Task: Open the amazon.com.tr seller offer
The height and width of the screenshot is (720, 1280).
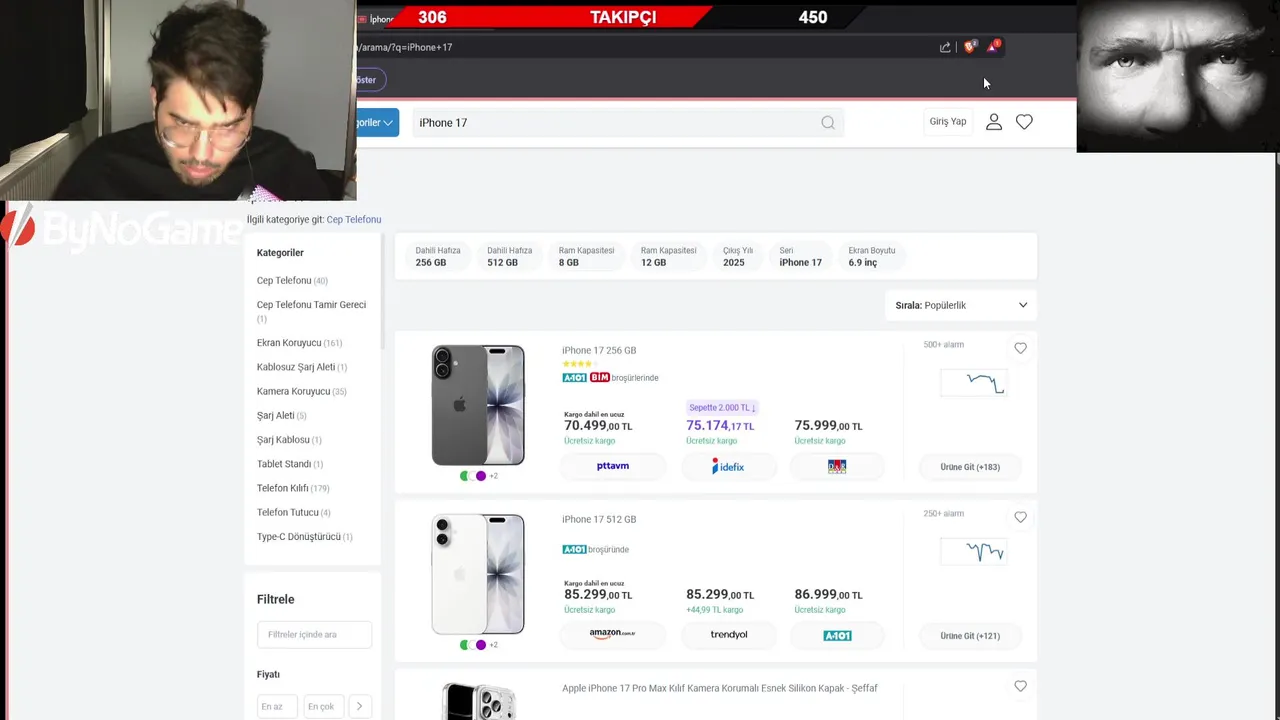Action: [x=613, y=635]
